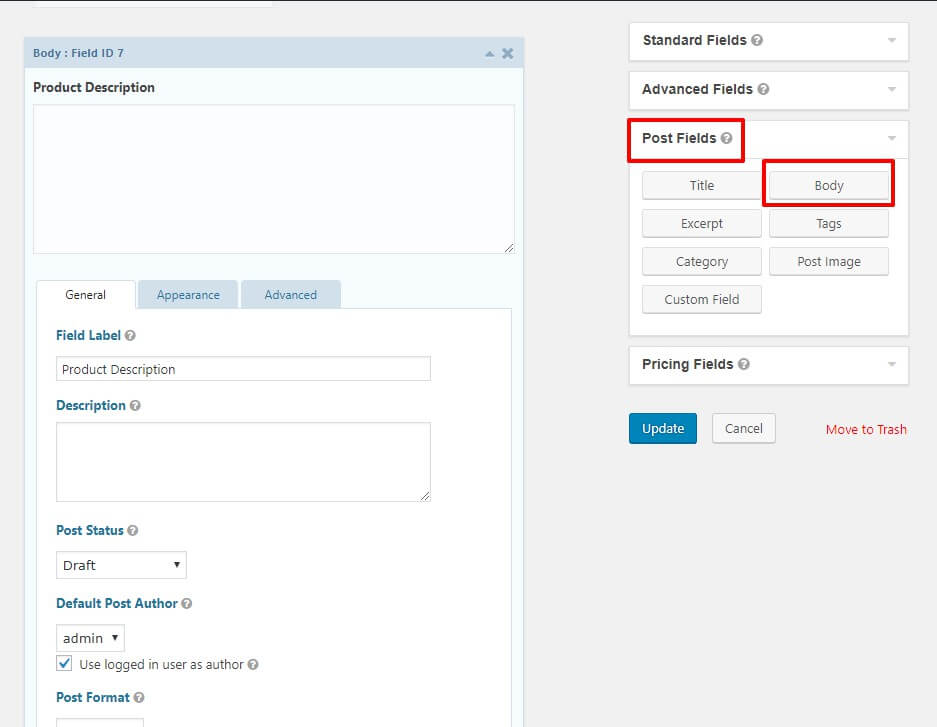Collapse the Body Field ID 7 editor
This screenshot has width=937, height=727.
click(x=489, y=53)
